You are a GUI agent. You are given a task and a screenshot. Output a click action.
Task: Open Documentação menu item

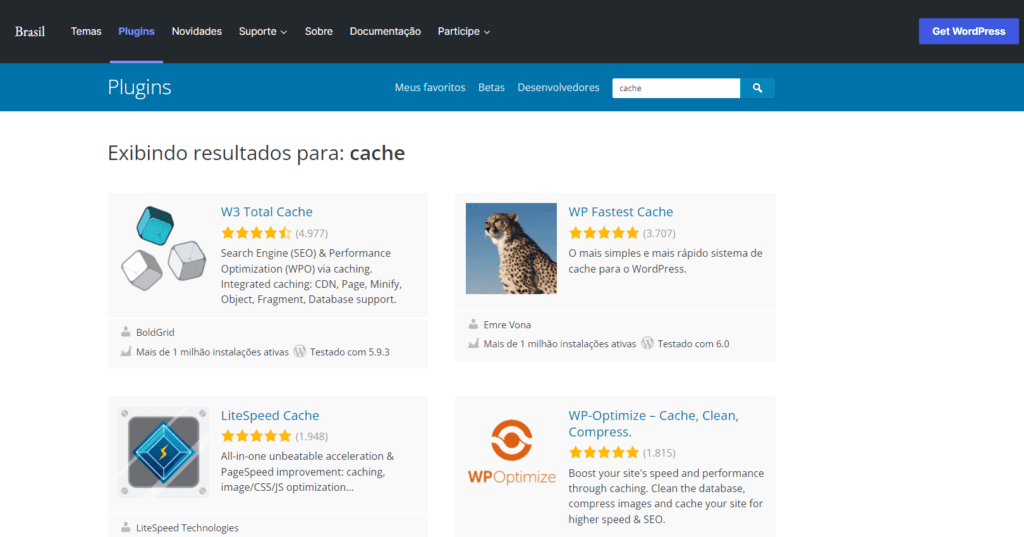(385, 31)
